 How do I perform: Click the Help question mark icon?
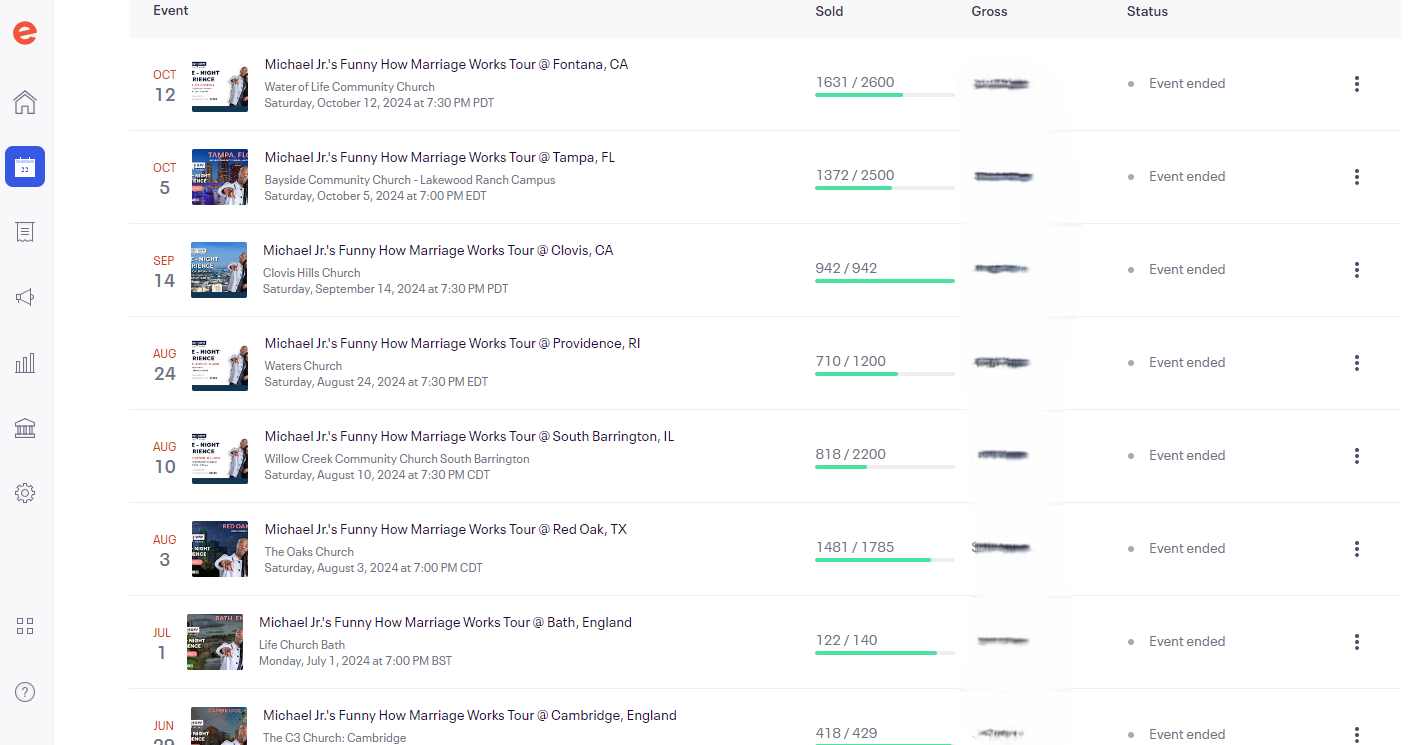[25, 692]
